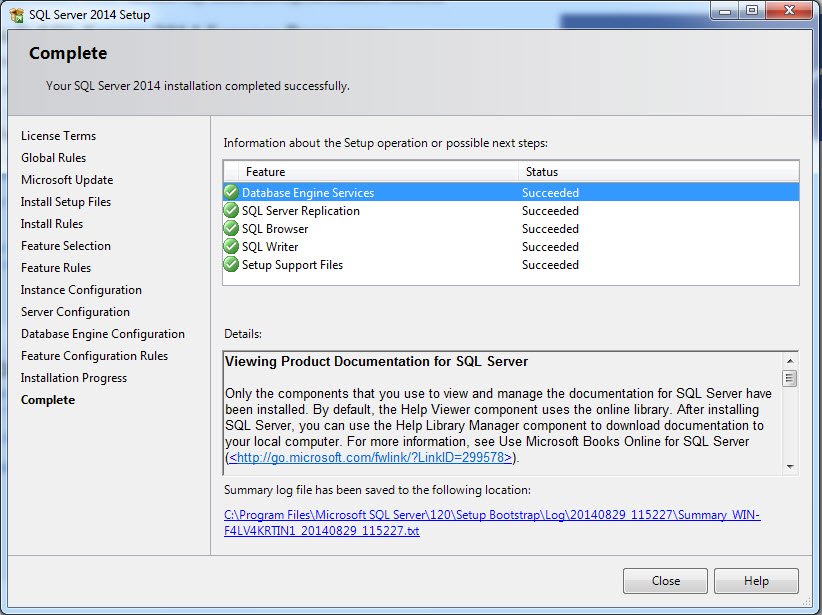Screen dimensions: 822x615
Task: Click the Viewing Product Documentation heading
Action: click(x=376, y=361)
